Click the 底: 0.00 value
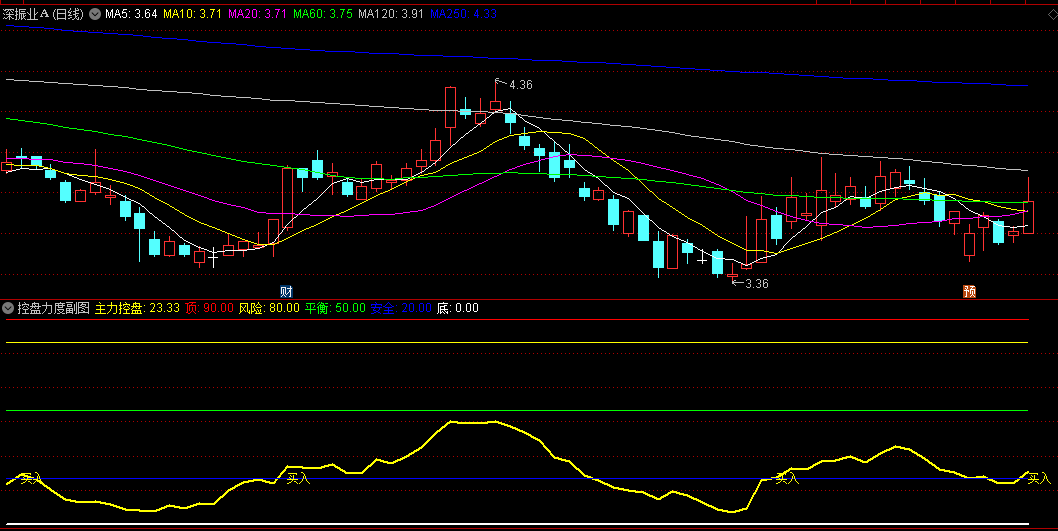This screenshot has height=531, width=1058. 457,308
